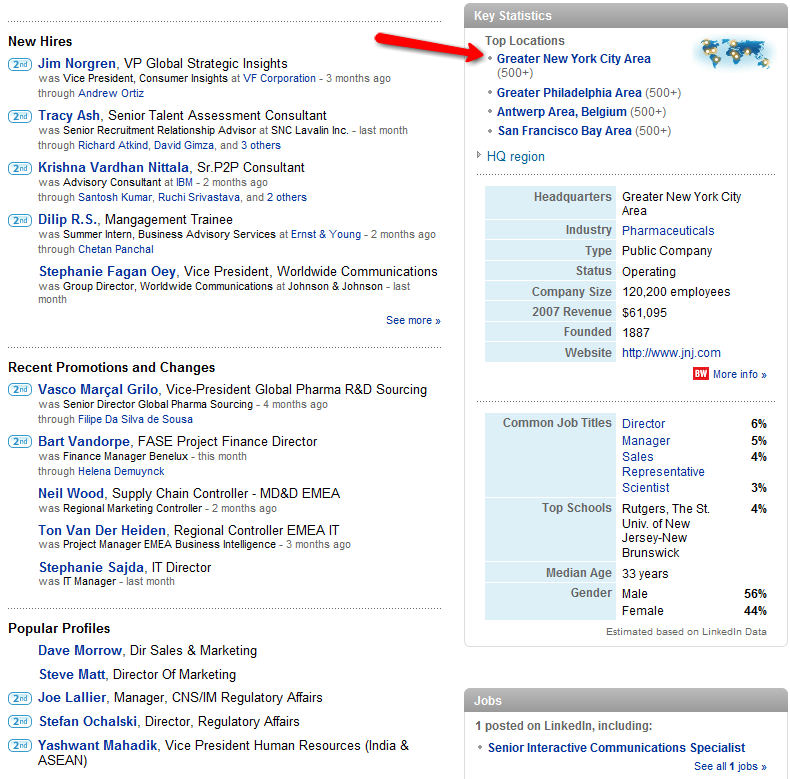Click the 2nd badge beside Joe Lallier
790x779 pixels.
(x=20, y=698)
